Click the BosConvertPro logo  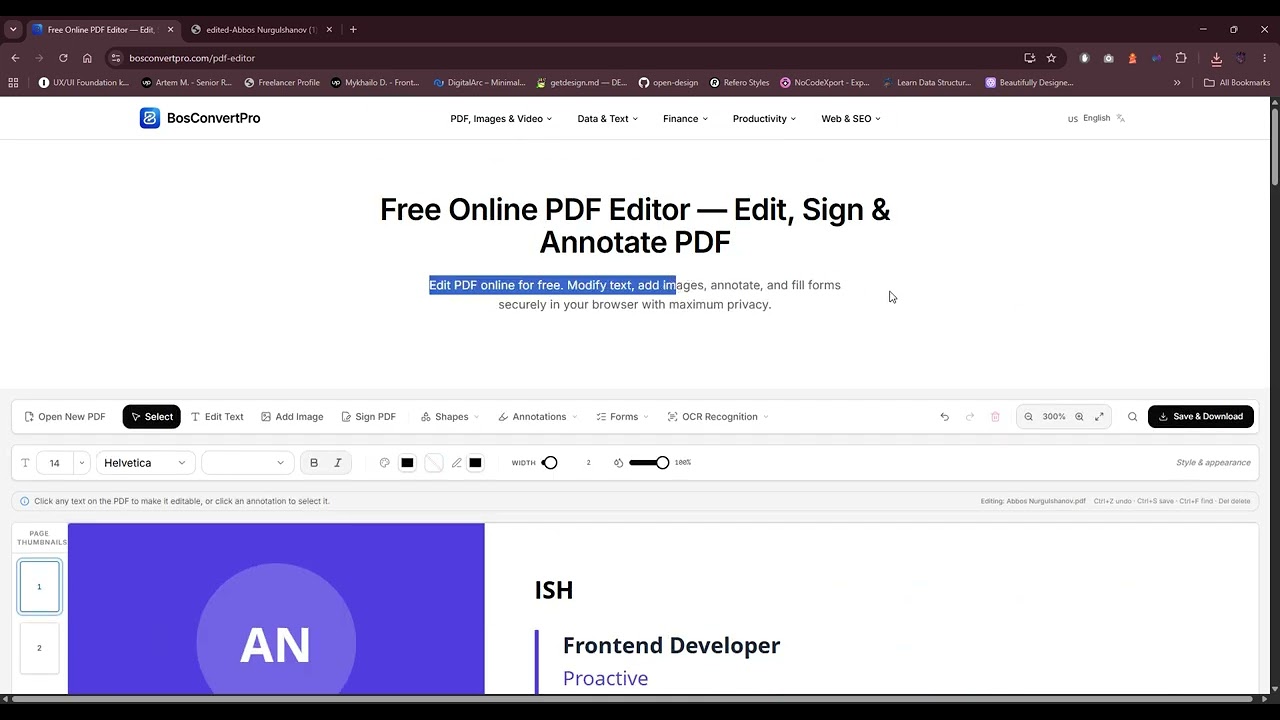coord(200,118)
